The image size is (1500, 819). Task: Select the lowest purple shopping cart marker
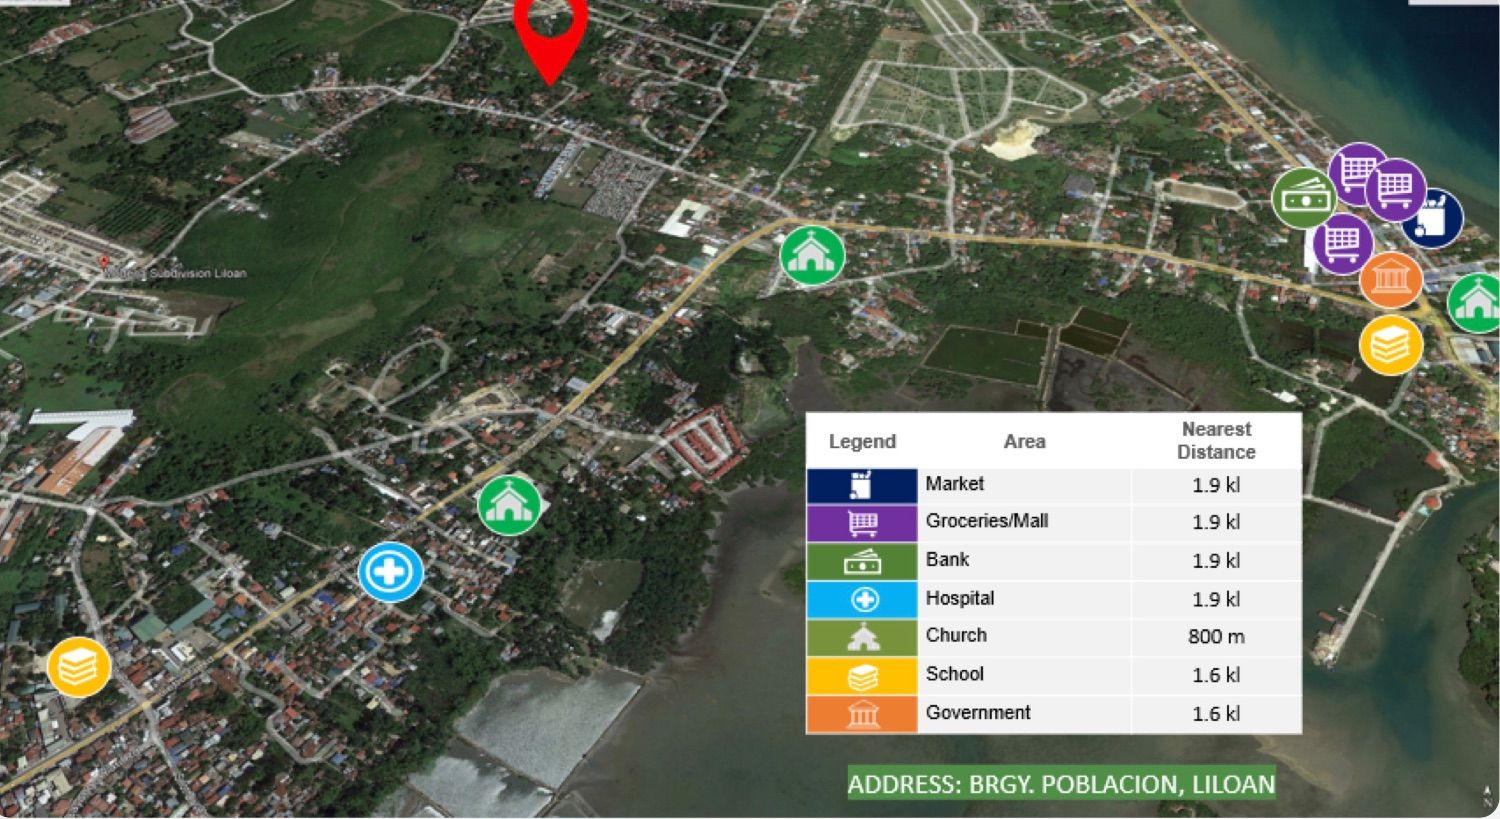(1341, 243)
